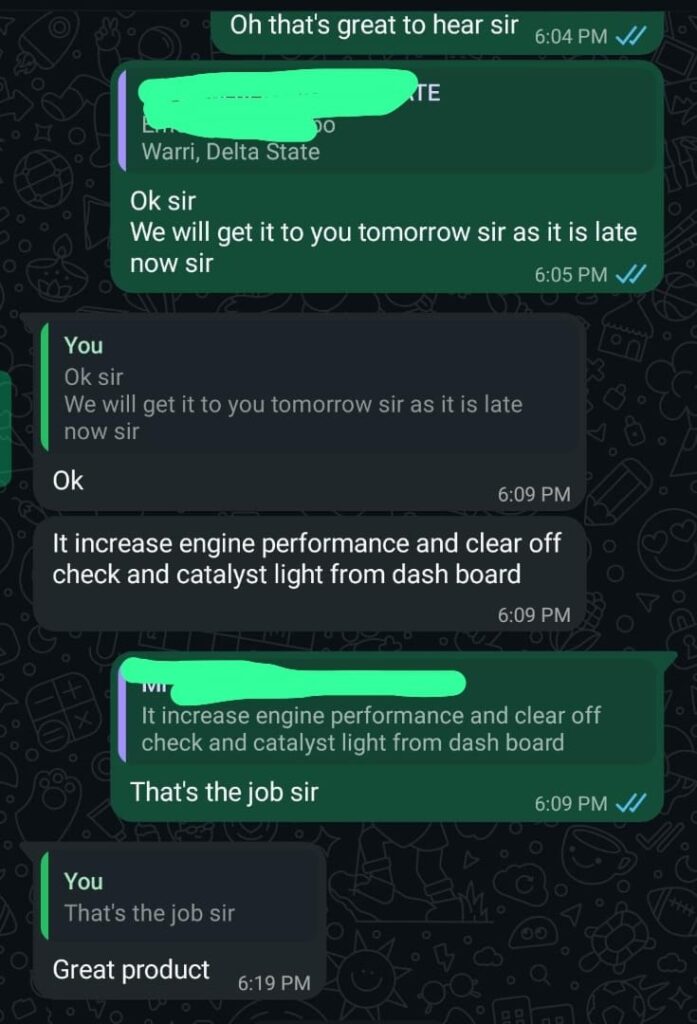Tap the "You" label above quoted "Ok sir"
Viewport: 697px width, 1024px height.
coord(83,345)
